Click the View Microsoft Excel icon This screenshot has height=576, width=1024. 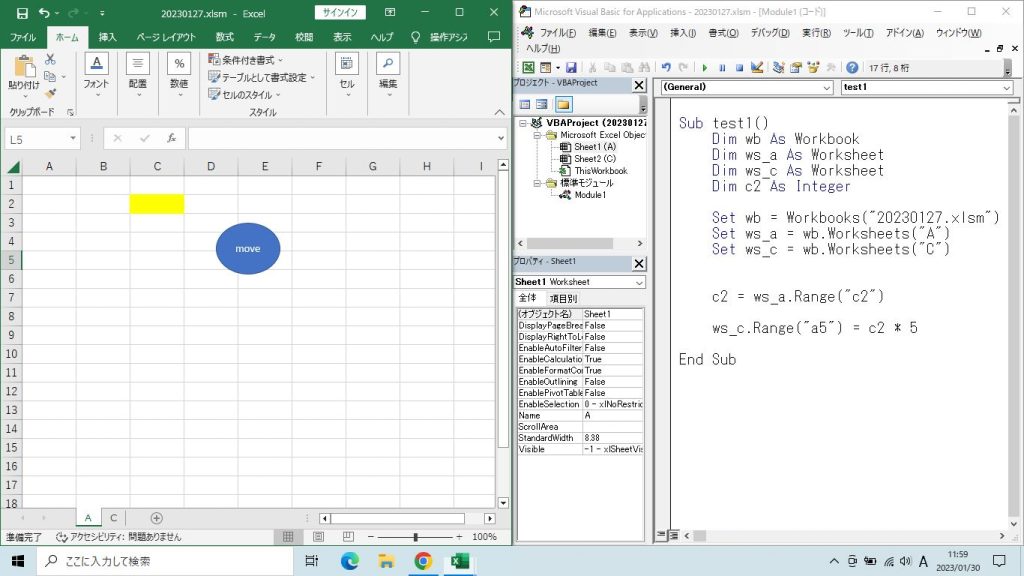pyautogui.click(x=529, y=68)
